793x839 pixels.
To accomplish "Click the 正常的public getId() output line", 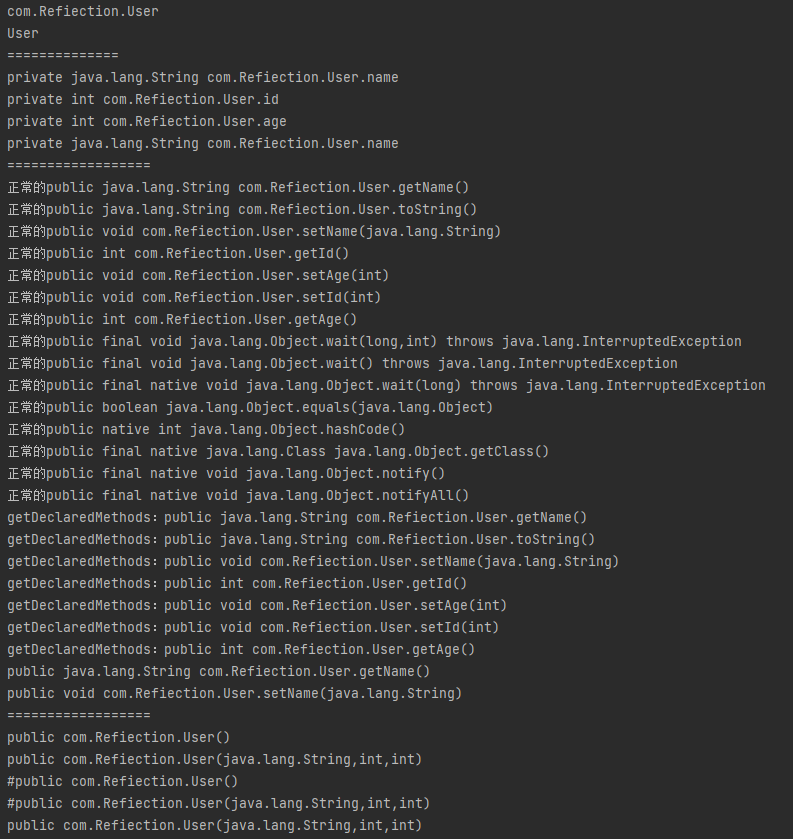I will (x=178, y=253).
